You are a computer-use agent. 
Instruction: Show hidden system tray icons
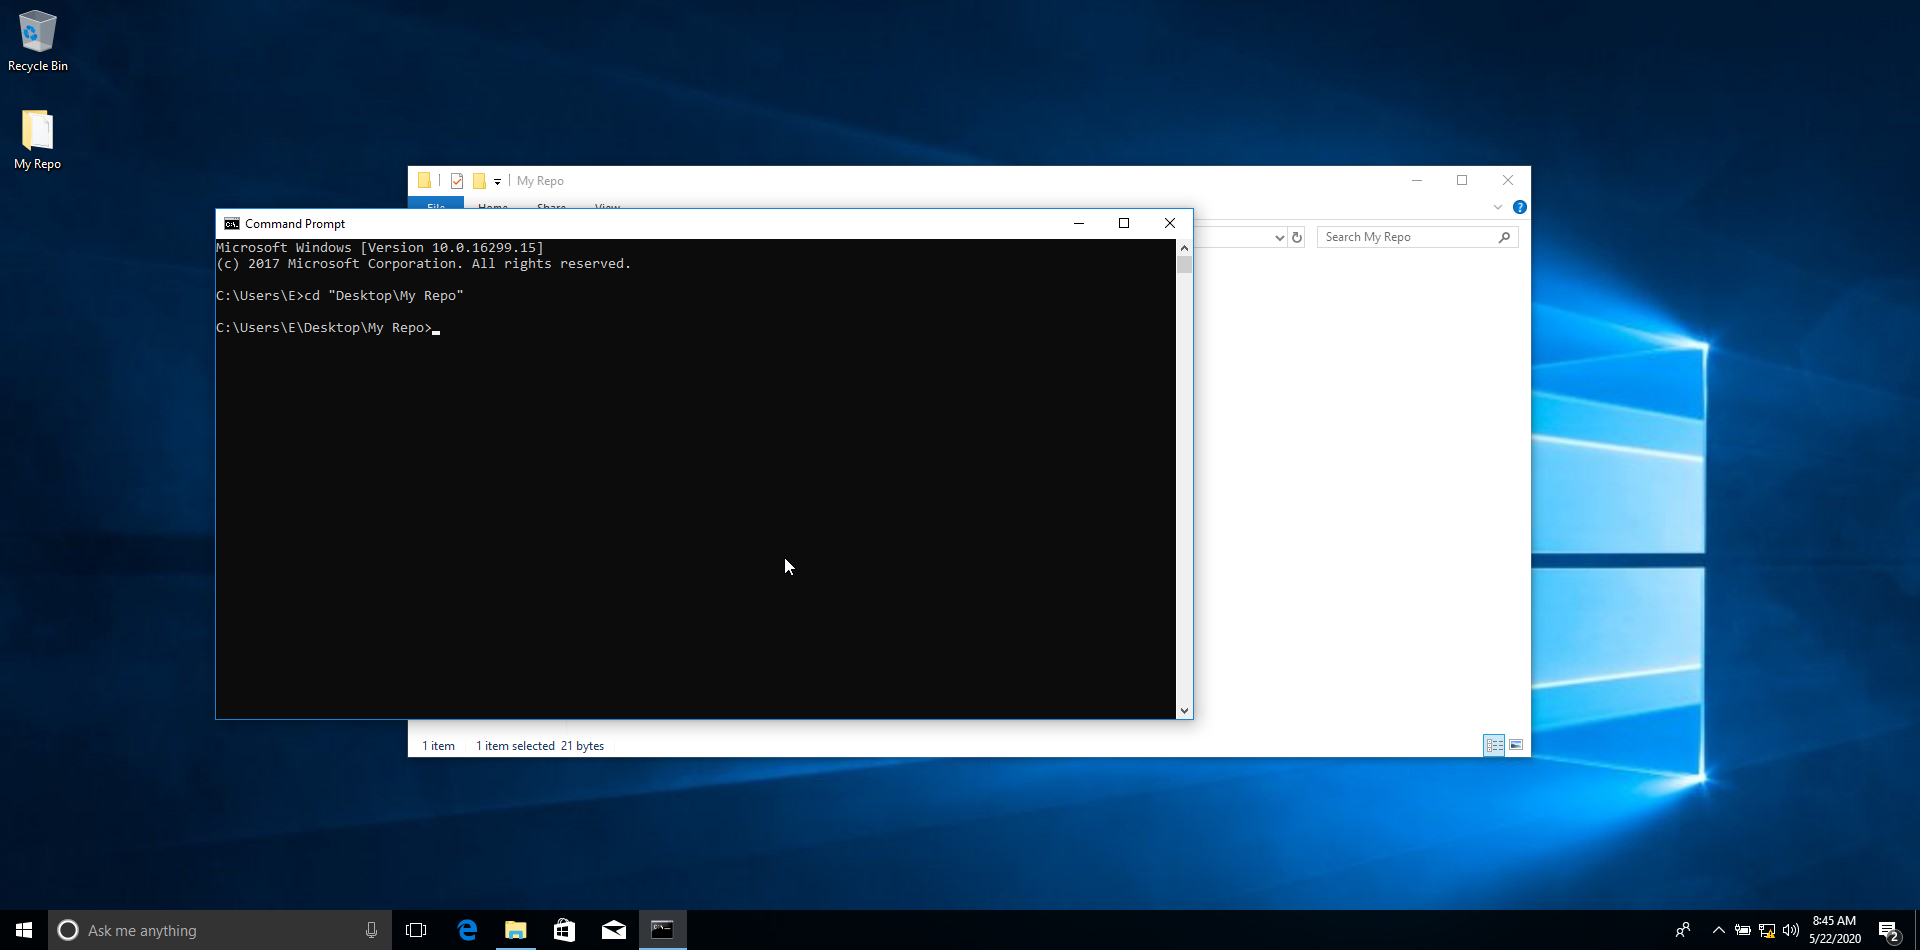click(x=1719, y=930)
